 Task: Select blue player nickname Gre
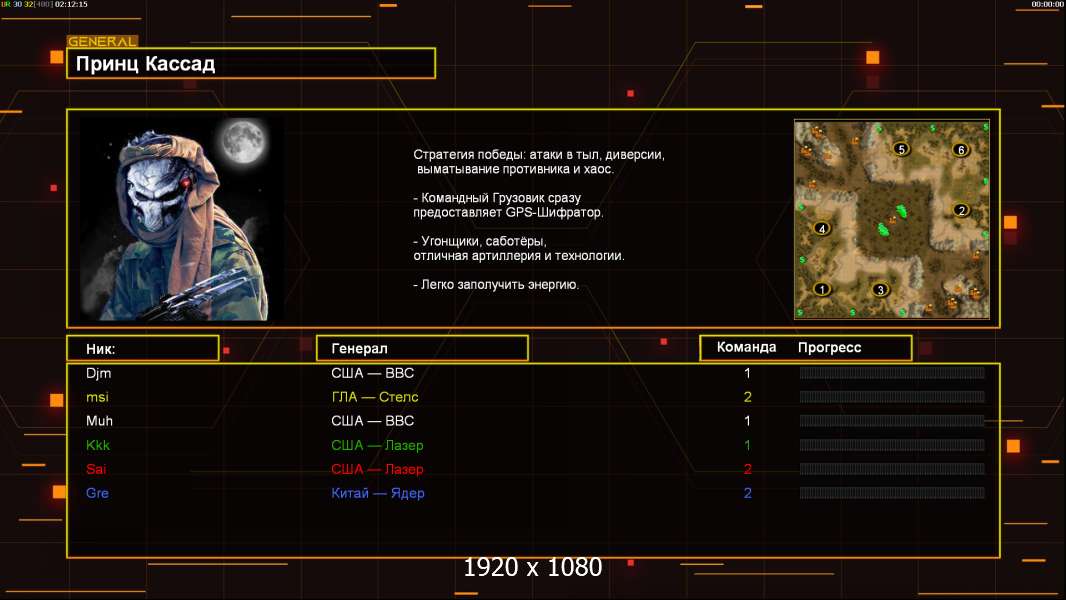(97, 493)
